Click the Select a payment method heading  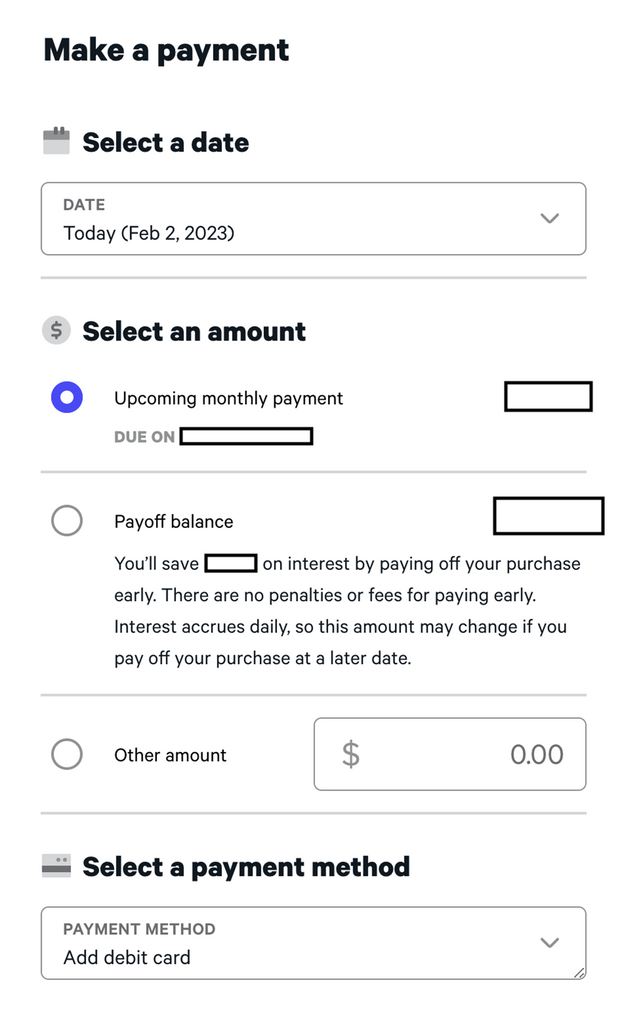pos(246,866)
